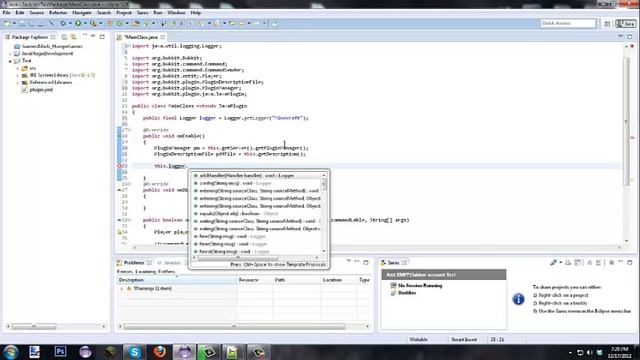The width and height of the screenshot is (640, 360).
Task: Open Photoshop from the taskbar
Action: coord(60,352)
